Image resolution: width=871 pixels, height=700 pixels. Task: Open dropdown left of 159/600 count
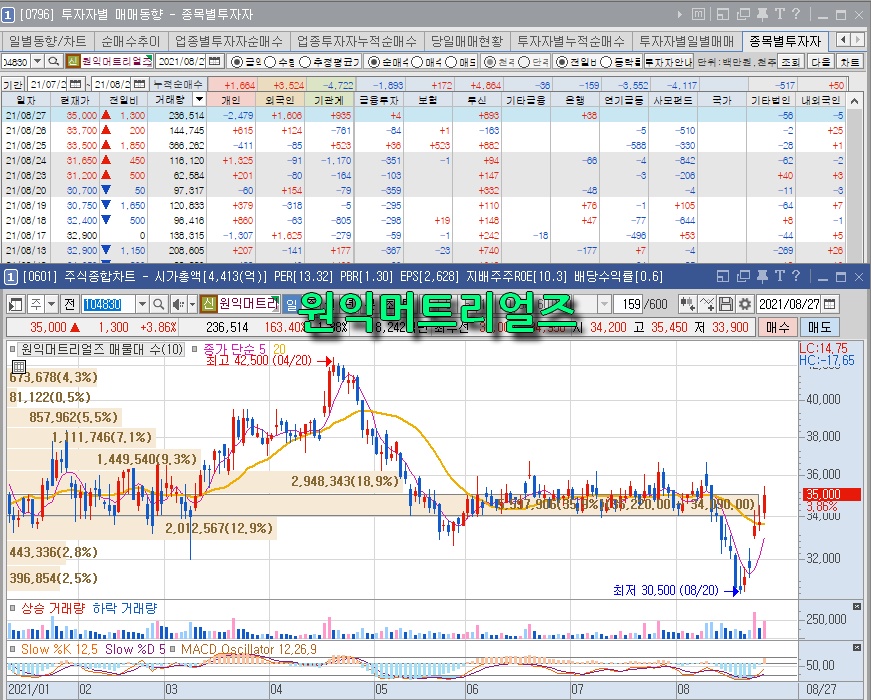pos(604,304)
